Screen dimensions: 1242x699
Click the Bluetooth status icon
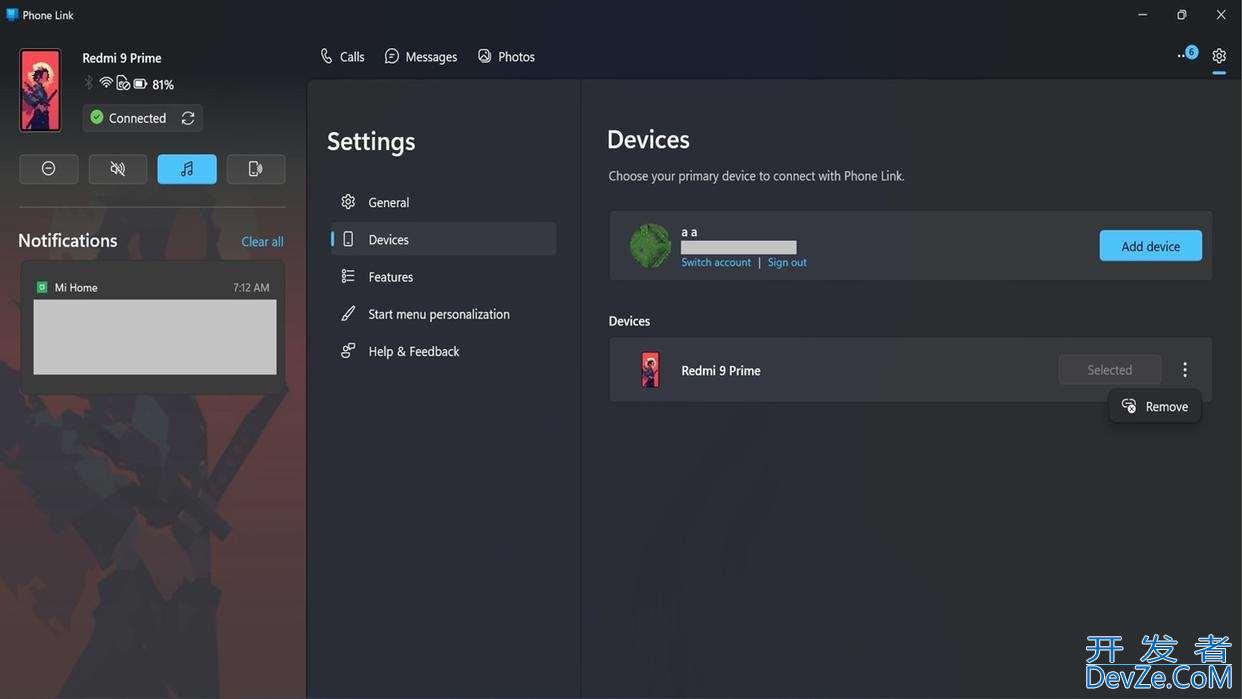pyautogui.click(x=88, y=83)
